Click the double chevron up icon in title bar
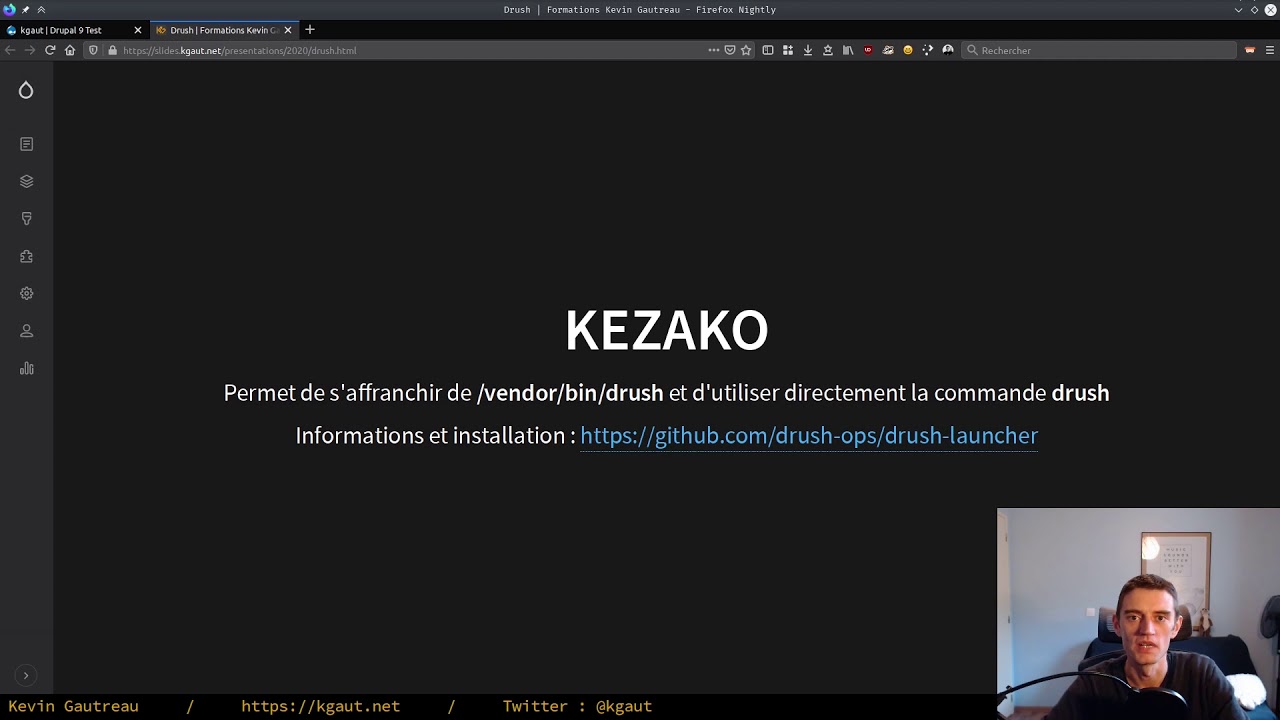This screenshot has height=720, width=1280. tap(41, 9)
